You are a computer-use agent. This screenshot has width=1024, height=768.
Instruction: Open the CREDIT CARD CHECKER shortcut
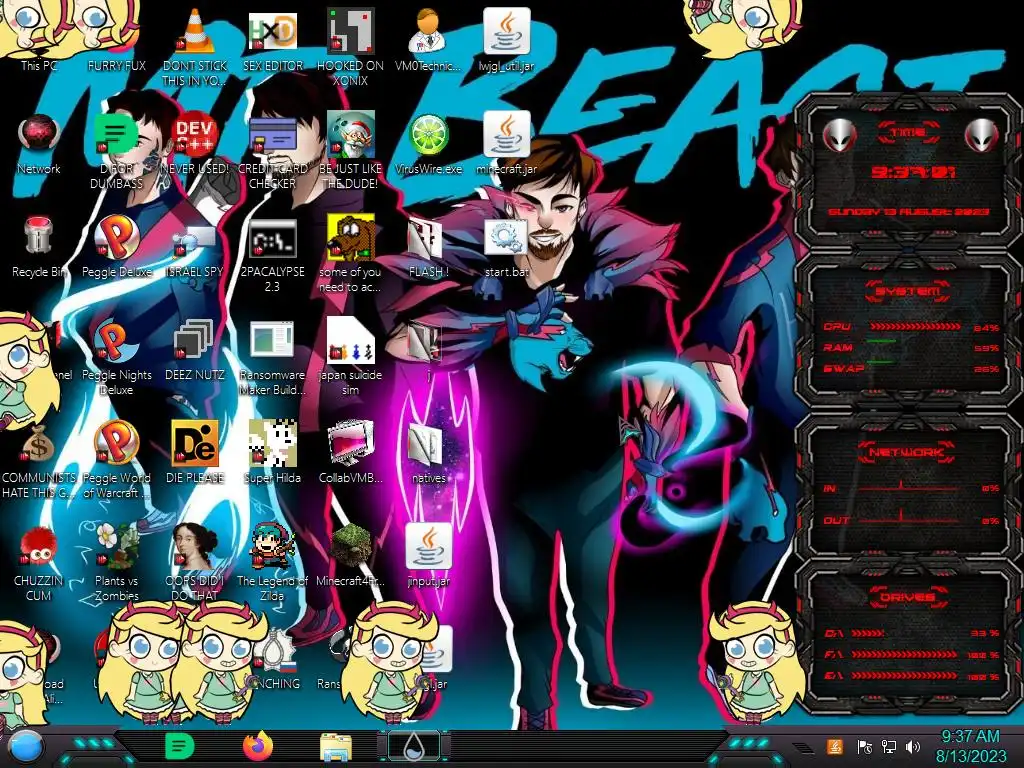pyautogui.click(x=272, y=135)
